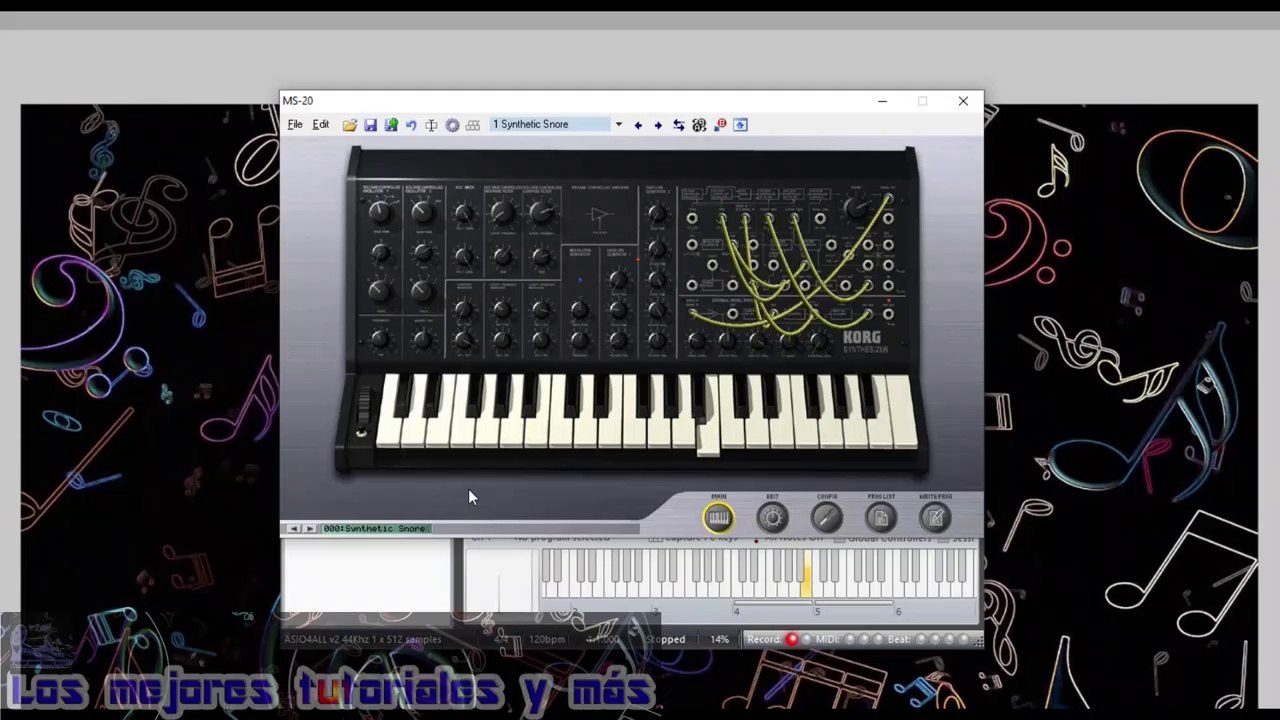Click the swap arrows toolbar icon
This screenshot has height=720, width=1280.
click(679, 125)
